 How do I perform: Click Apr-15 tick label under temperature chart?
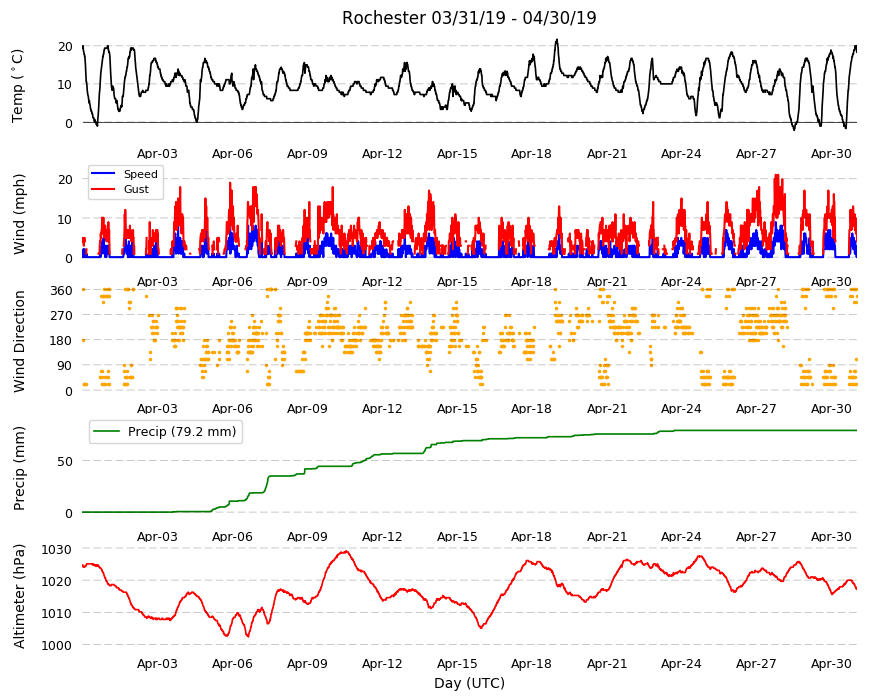tap(457, 154)
